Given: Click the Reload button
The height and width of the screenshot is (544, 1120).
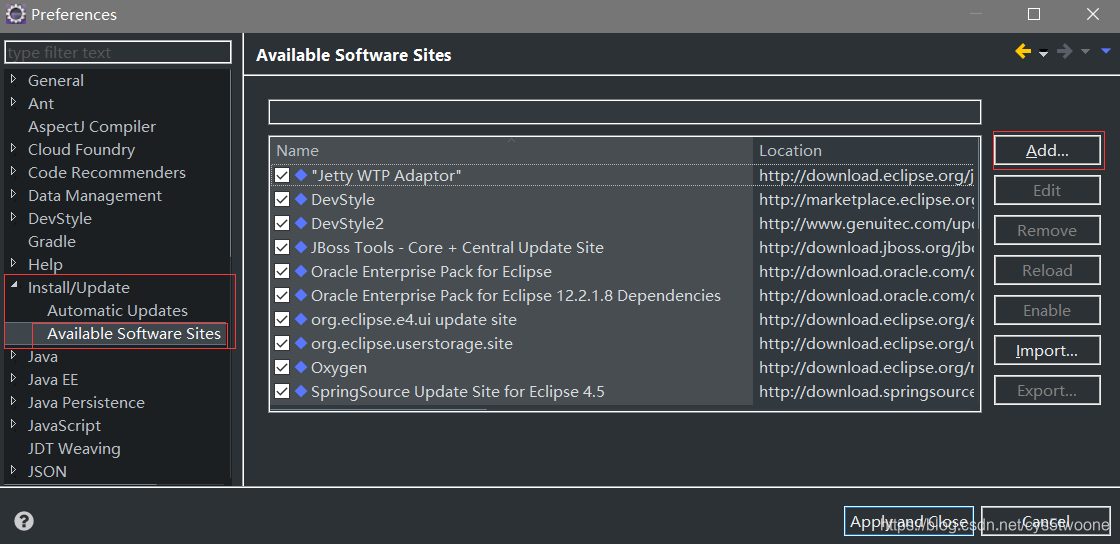Looking at the screenshot, I should click(1046, 271).
